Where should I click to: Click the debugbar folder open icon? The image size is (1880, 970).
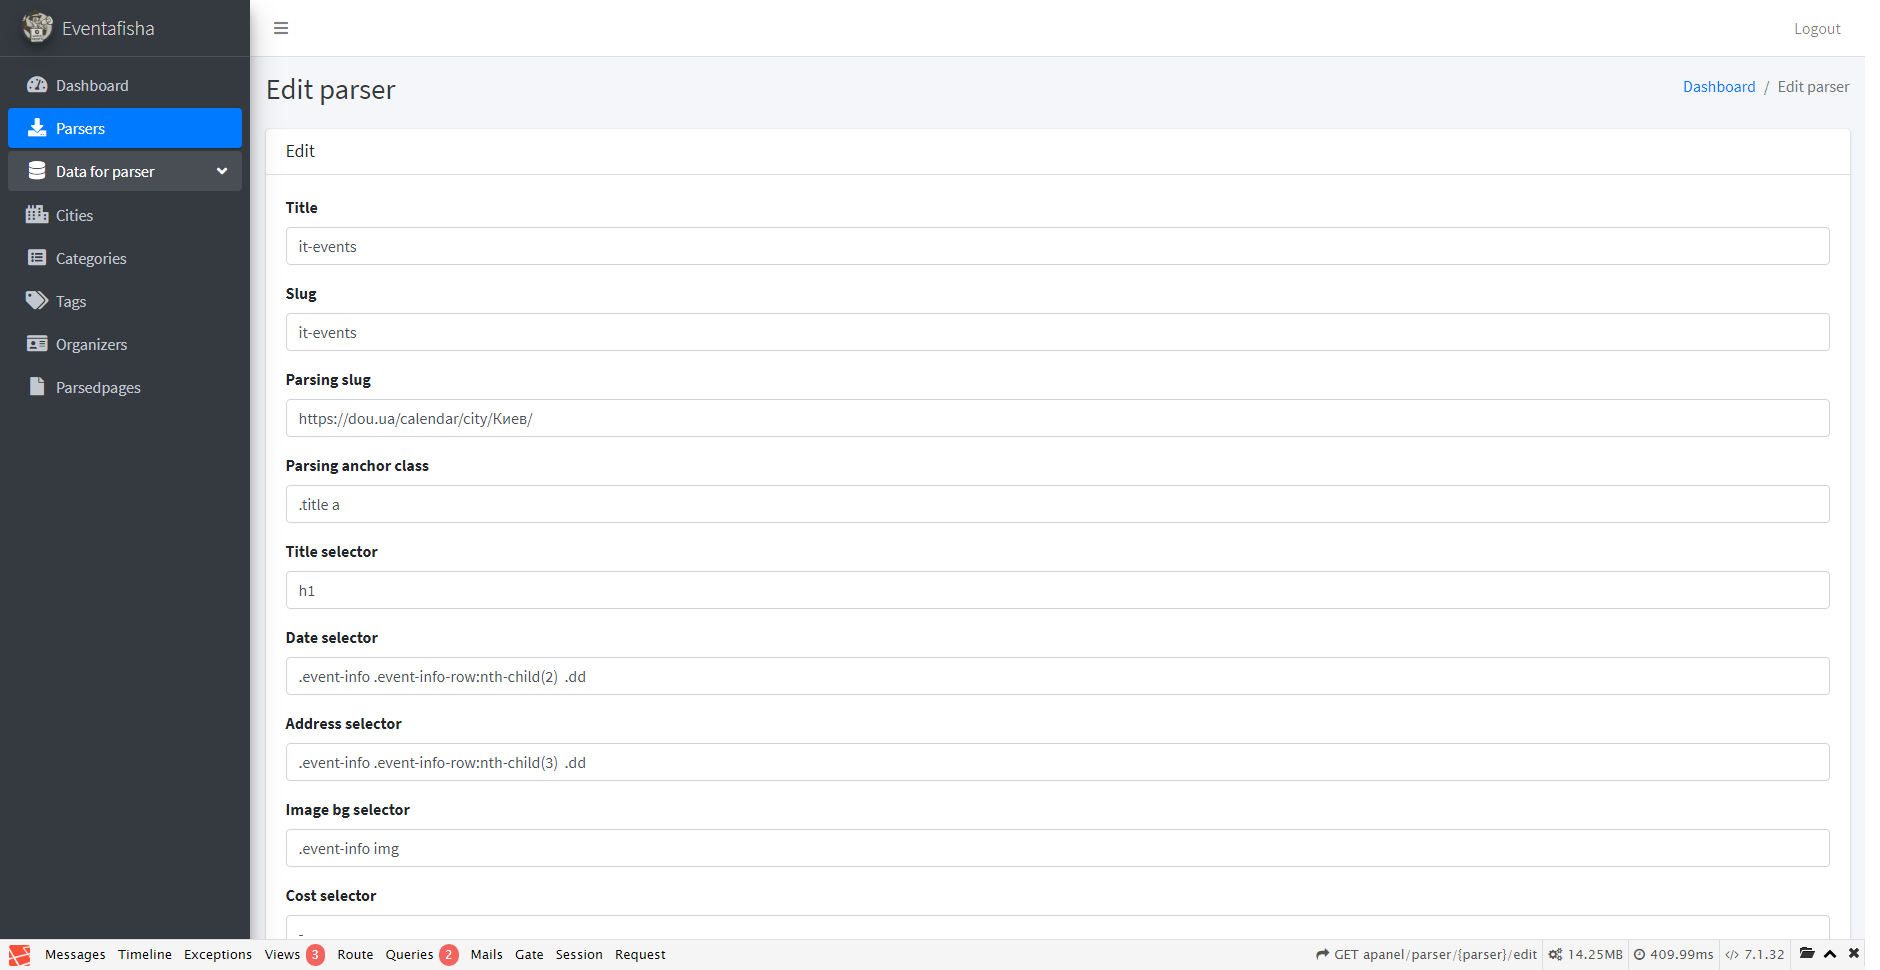pyautogui.click(x=1806, y=954)
